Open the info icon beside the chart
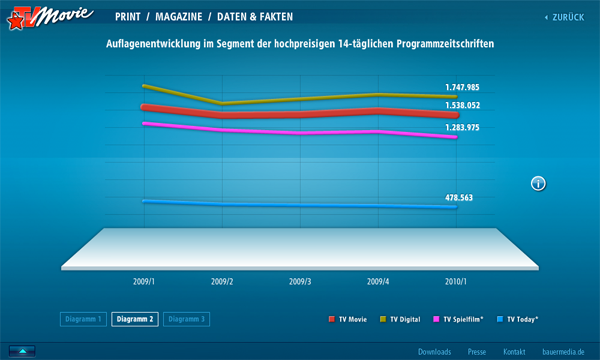Screen dimensions: 600x360 [x=538, y=183]
